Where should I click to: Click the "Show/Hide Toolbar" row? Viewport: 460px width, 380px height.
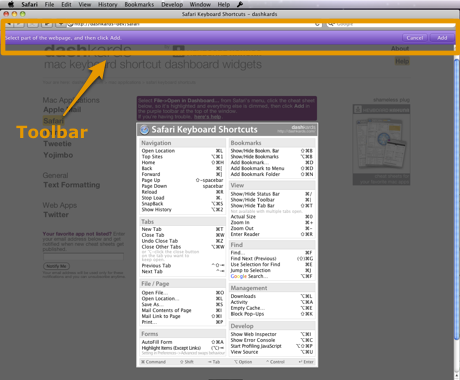point(272,200)
